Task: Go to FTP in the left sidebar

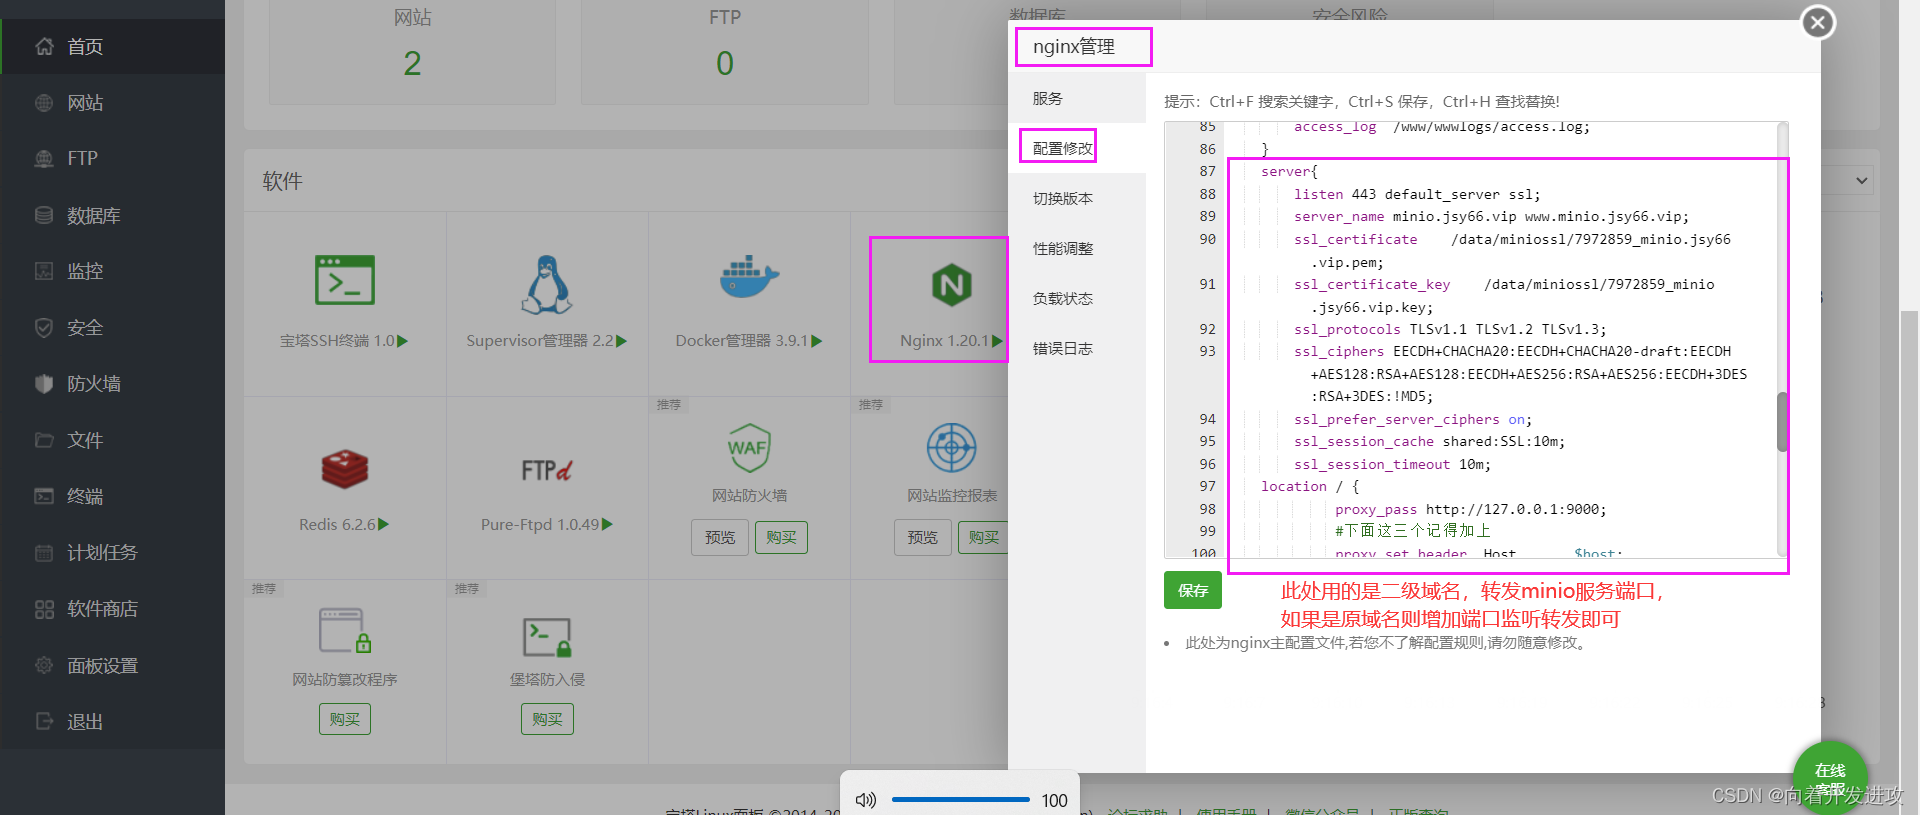Action: tap(112, 158)
